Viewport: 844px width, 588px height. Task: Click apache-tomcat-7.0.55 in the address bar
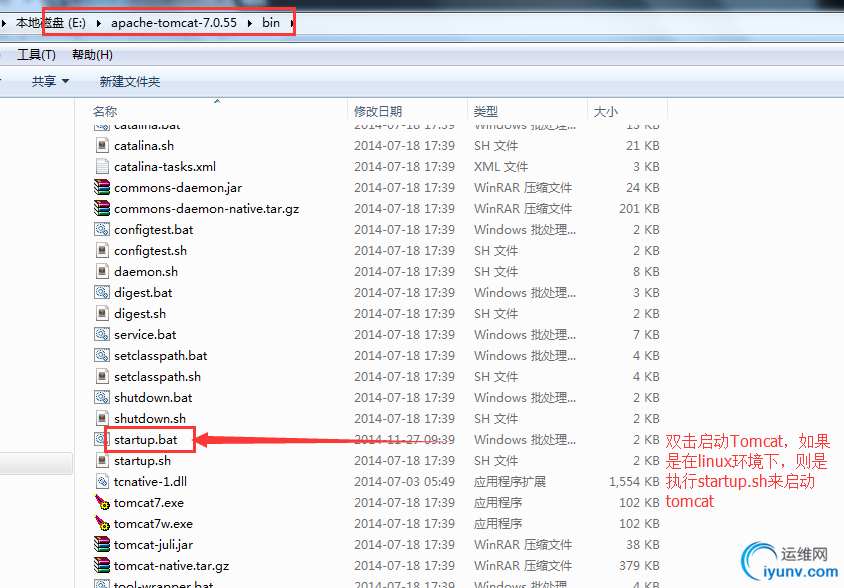pyautogui.click(x=174, y=23)
